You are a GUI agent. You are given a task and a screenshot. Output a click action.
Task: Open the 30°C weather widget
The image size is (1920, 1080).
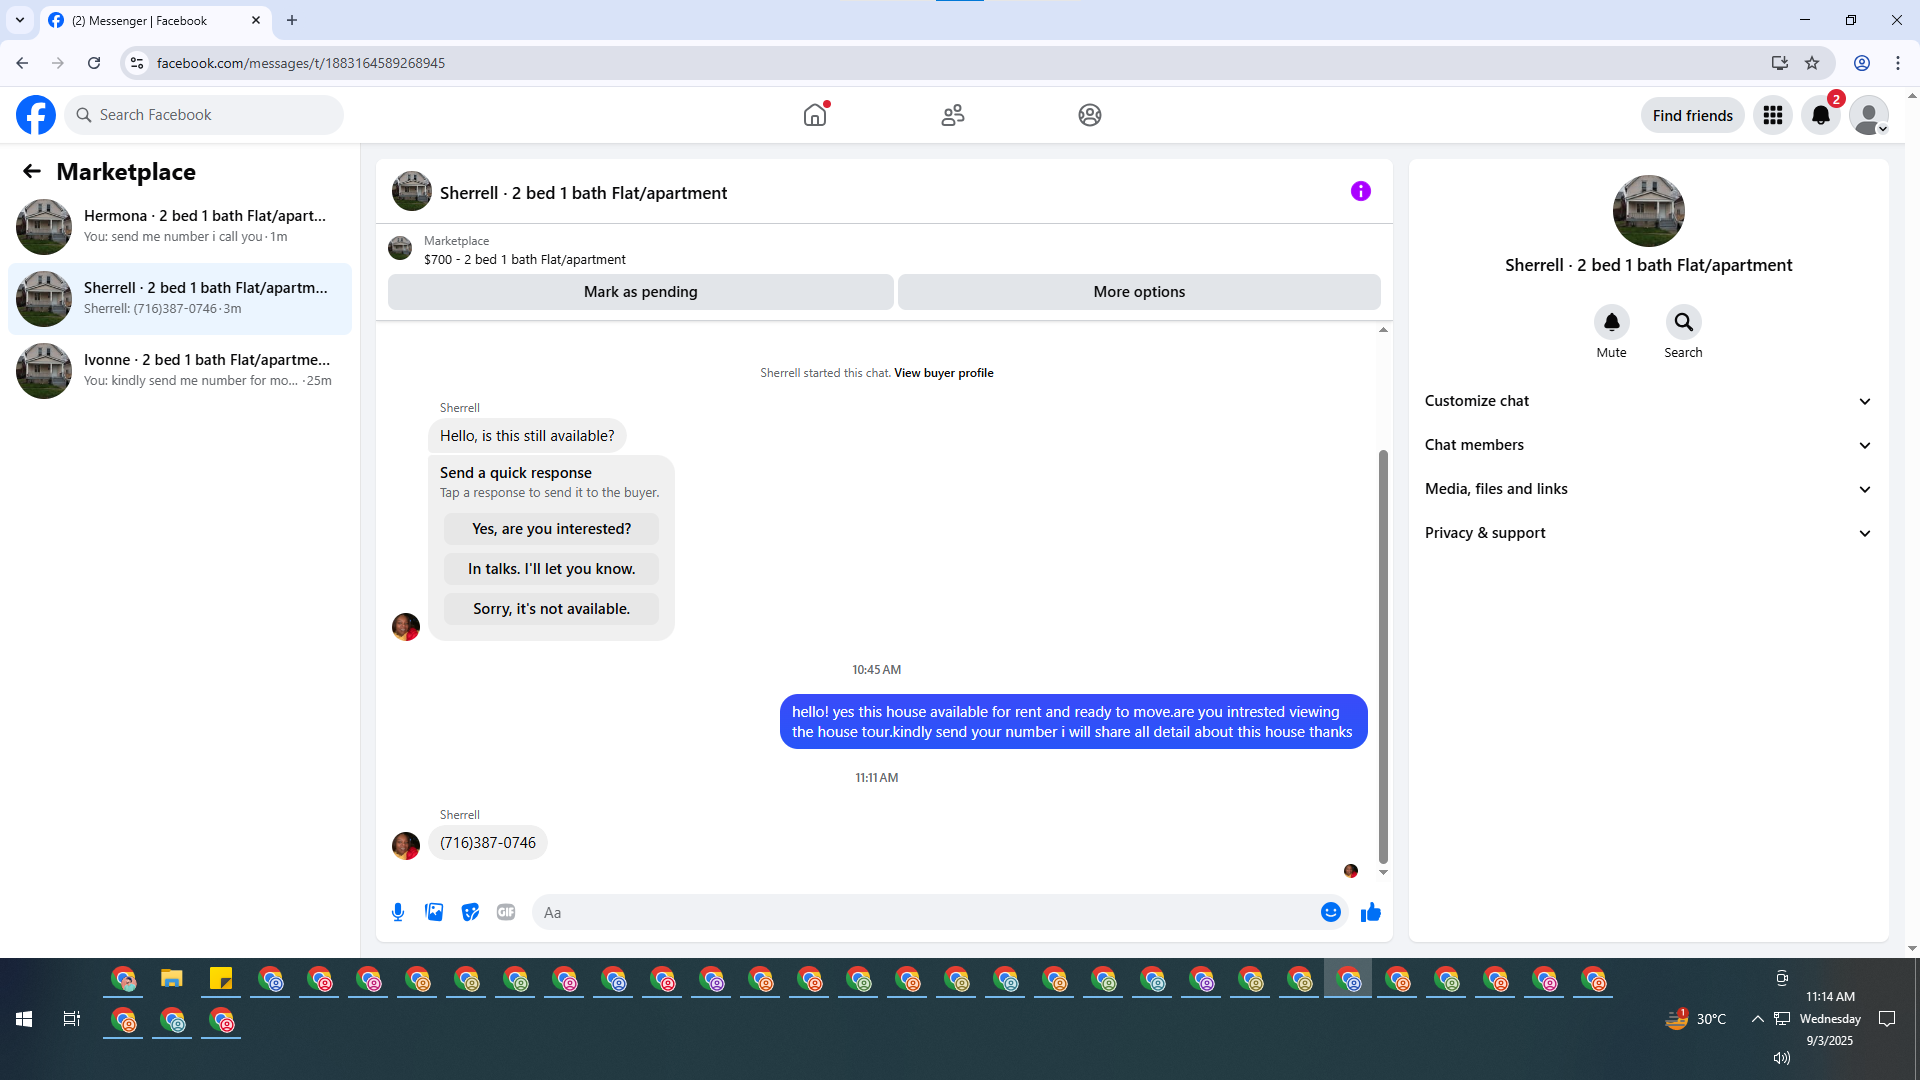click(x=1696, y=1019)
